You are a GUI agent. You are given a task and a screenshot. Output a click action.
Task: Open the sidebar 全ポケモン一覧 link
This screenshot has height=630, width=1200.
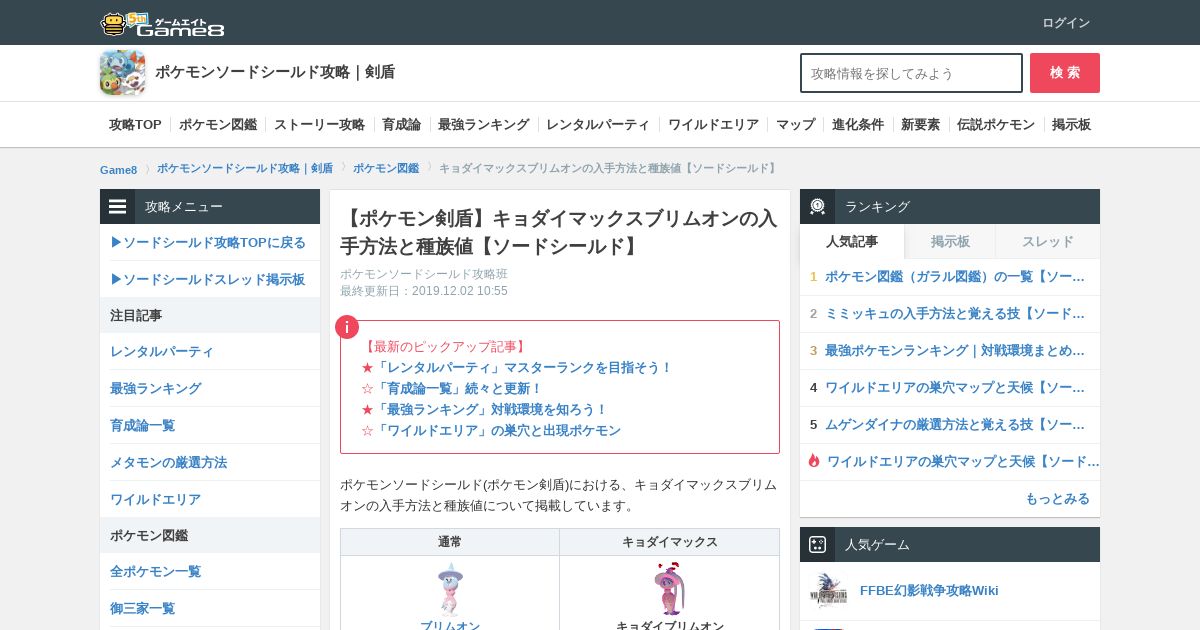click(156, 572)
